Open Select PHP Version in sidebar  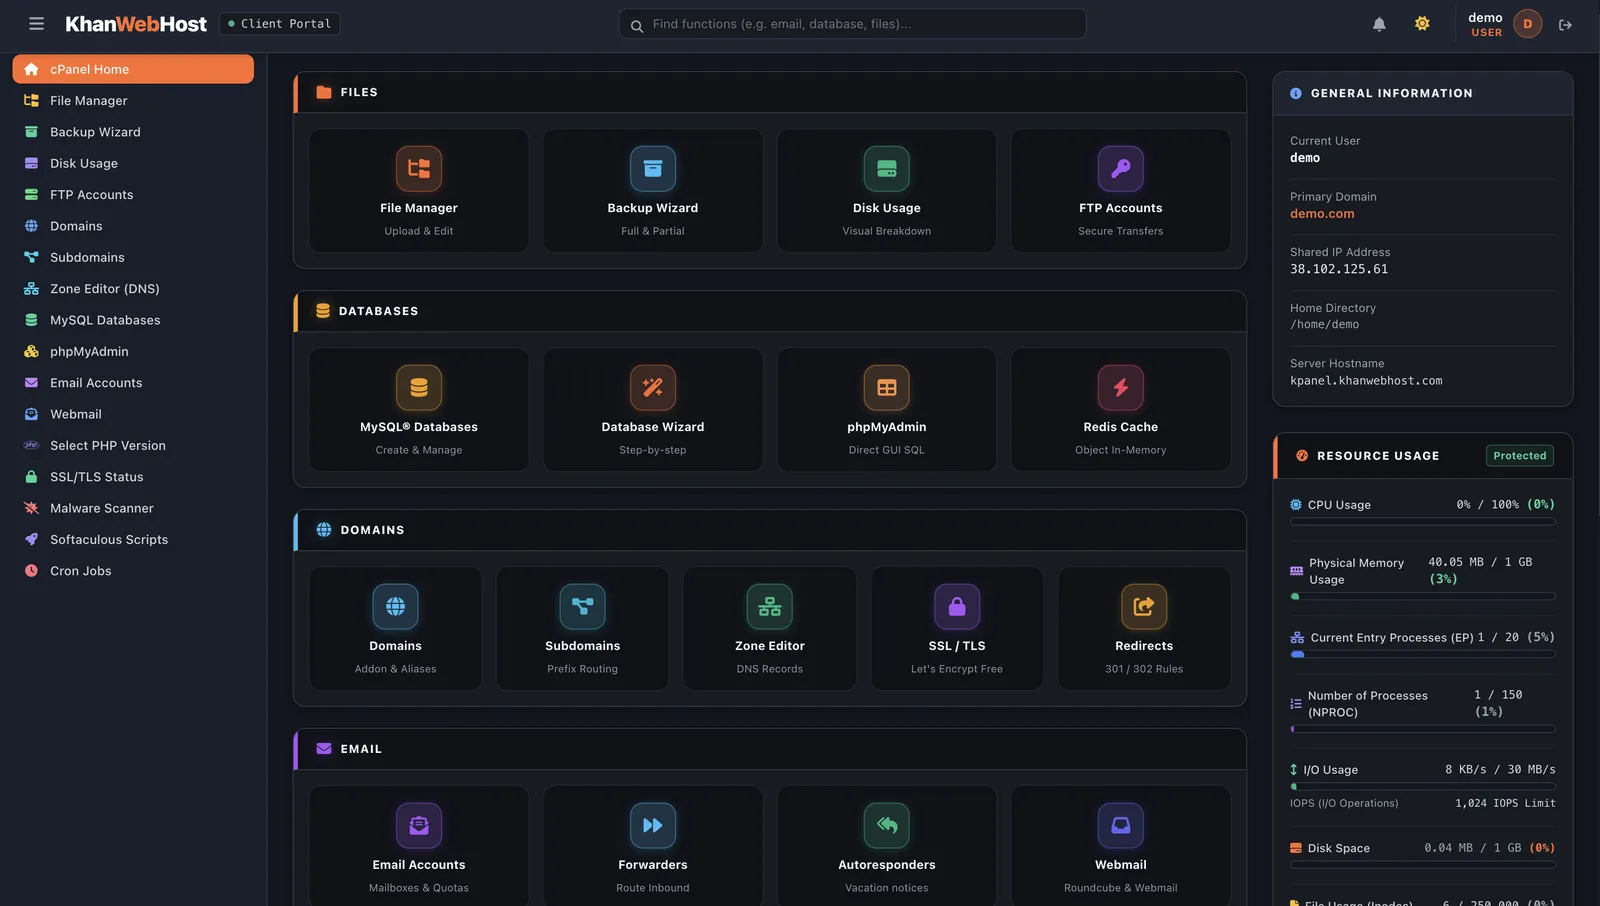tap(133, 446)
